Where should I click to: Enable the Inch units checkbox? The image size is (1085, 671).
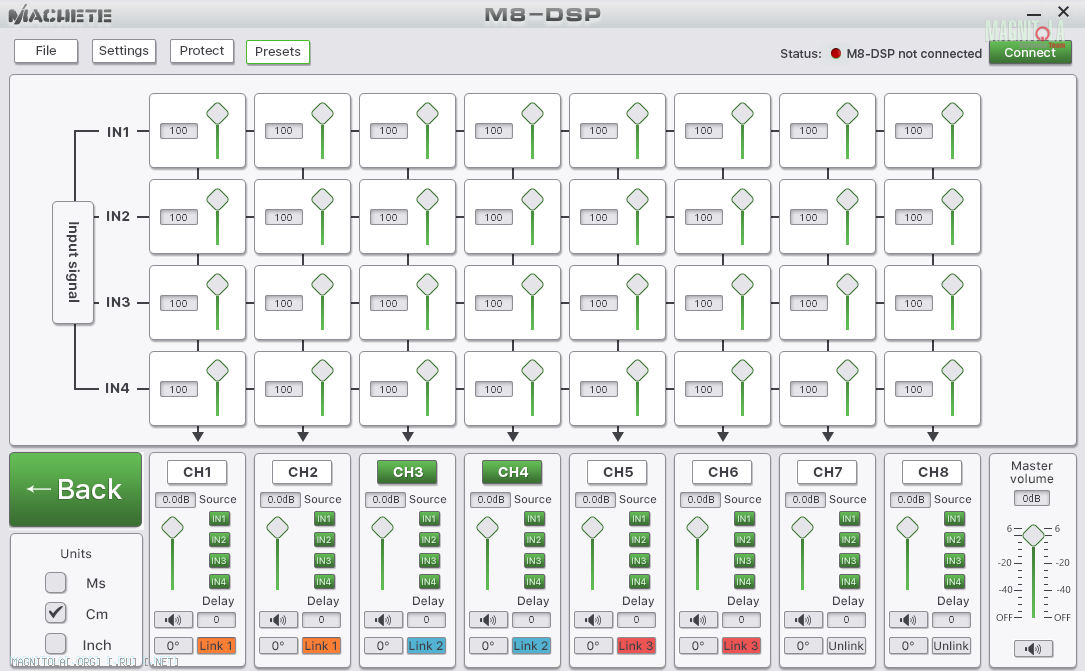coord(55,644)
